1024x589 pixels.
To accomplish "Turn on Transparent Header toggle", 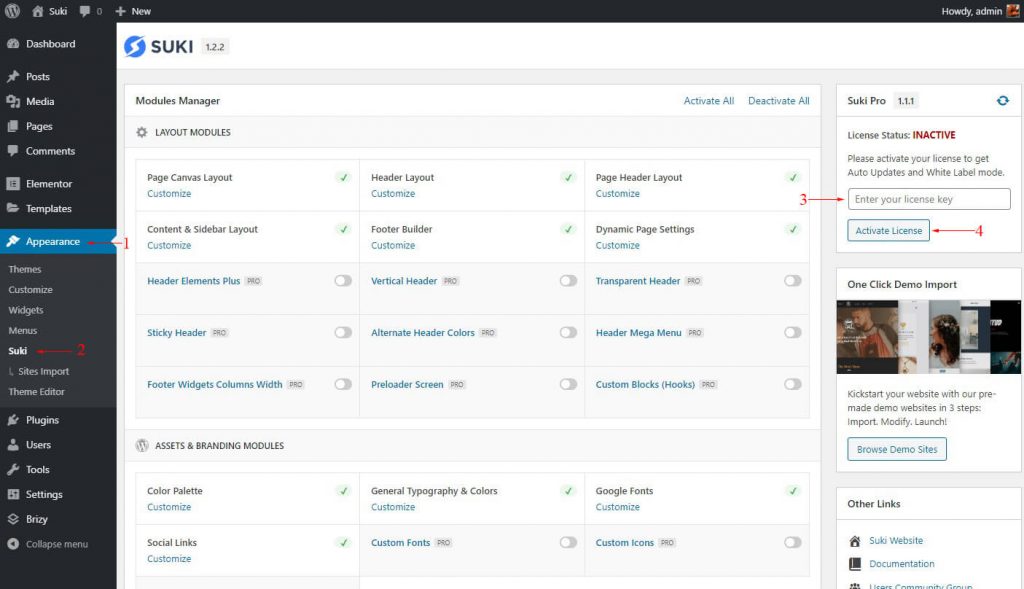I will coord(792,281).
